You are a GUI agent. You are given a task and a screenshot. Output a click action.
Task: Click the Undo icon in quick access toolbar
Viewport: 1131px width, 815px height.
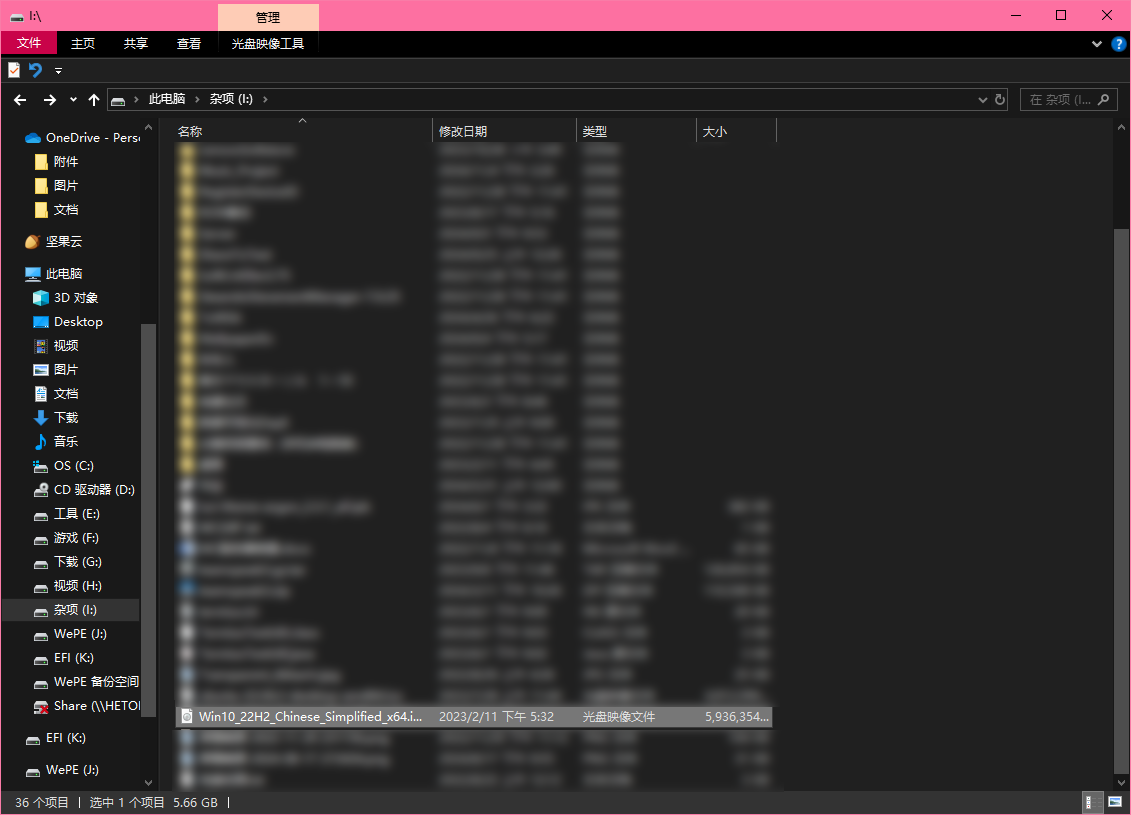[x=35, y=70]
